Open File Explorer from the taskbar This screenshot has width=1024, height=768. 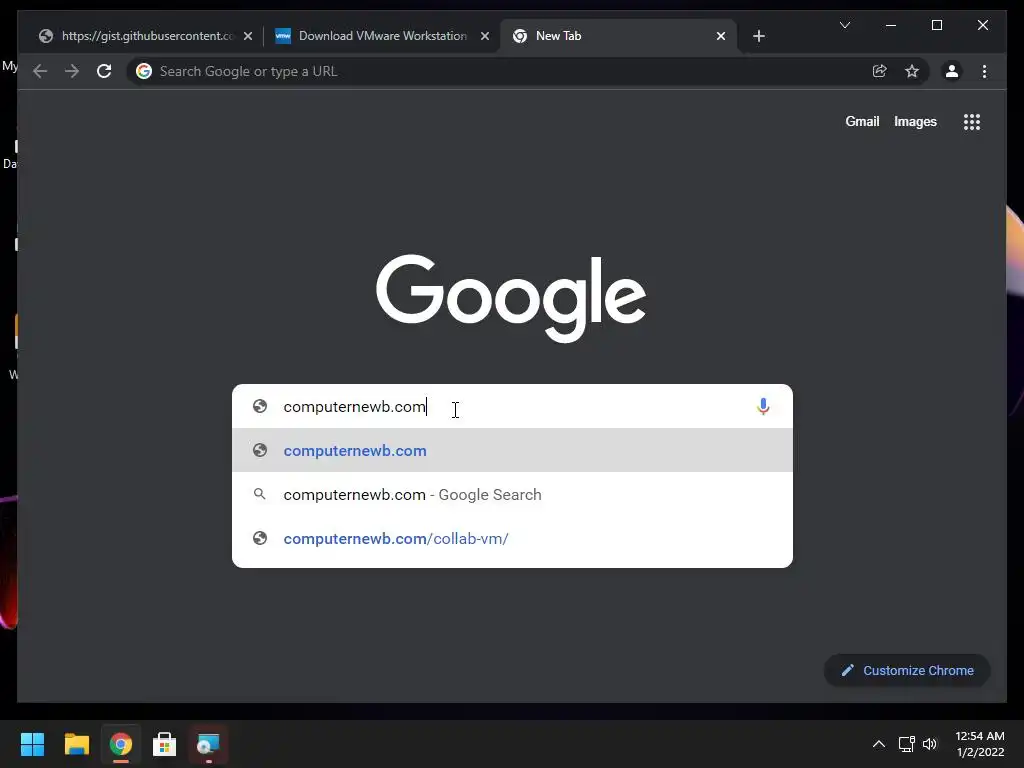76,744
